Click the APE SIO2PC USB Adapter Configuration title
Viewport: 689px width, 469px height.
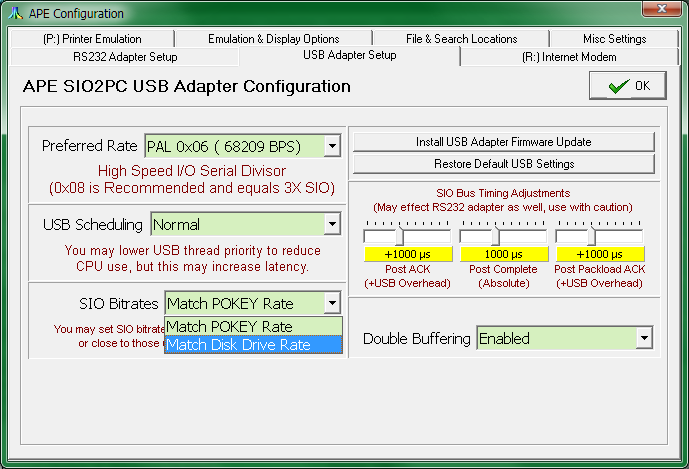pyautogui.click(x=187, y=87)
